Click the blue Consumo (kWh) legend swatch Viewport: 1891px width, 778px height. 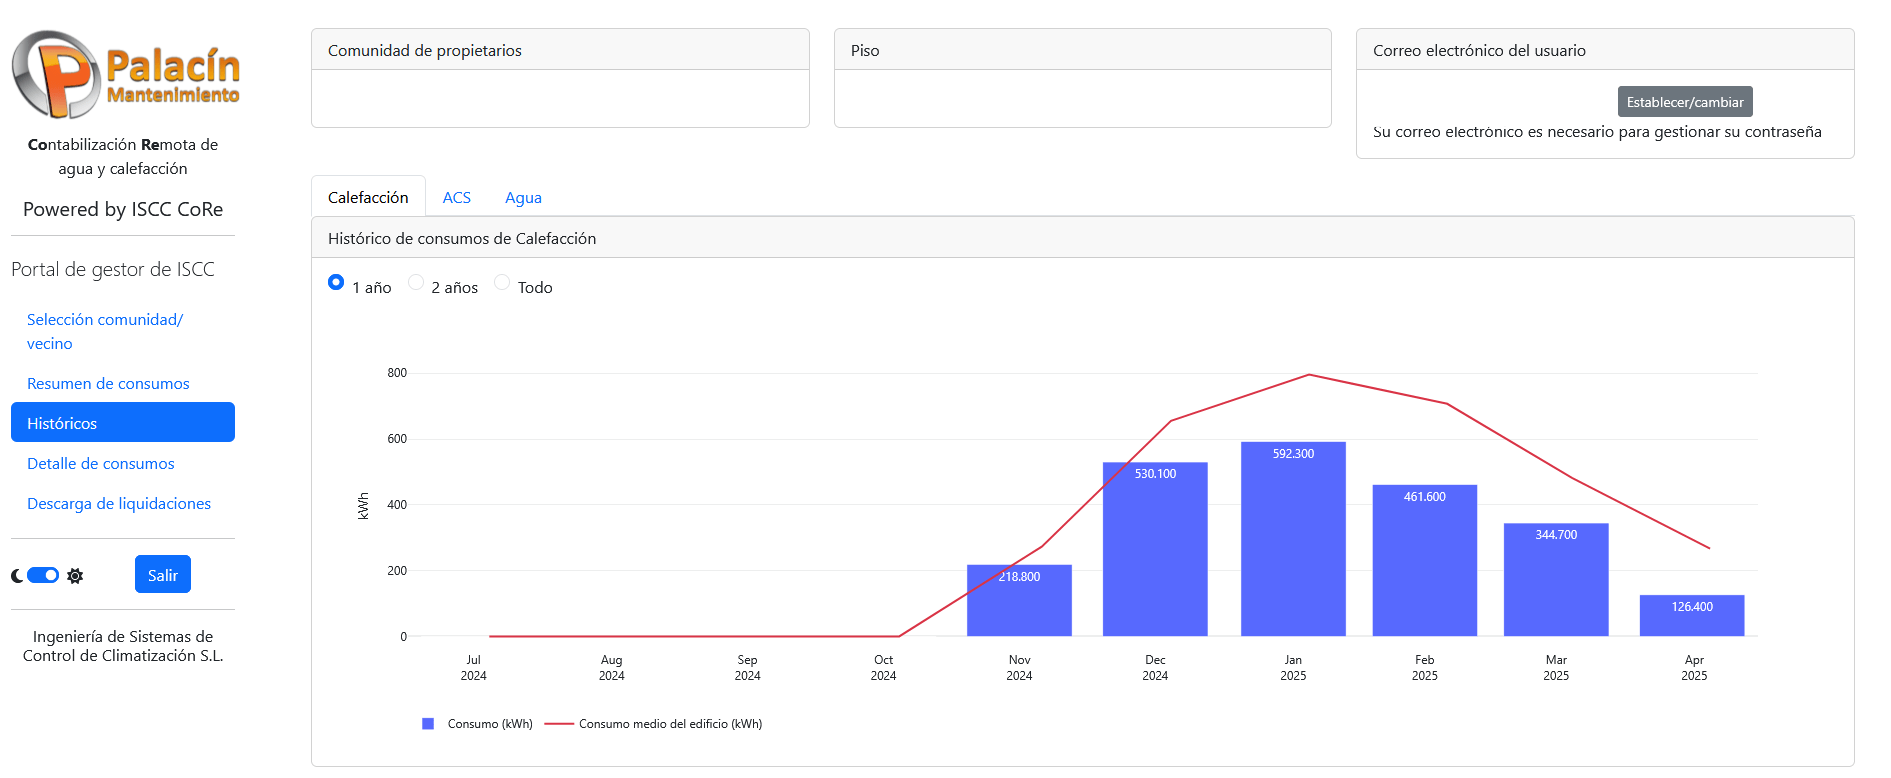tap(428, 724)
